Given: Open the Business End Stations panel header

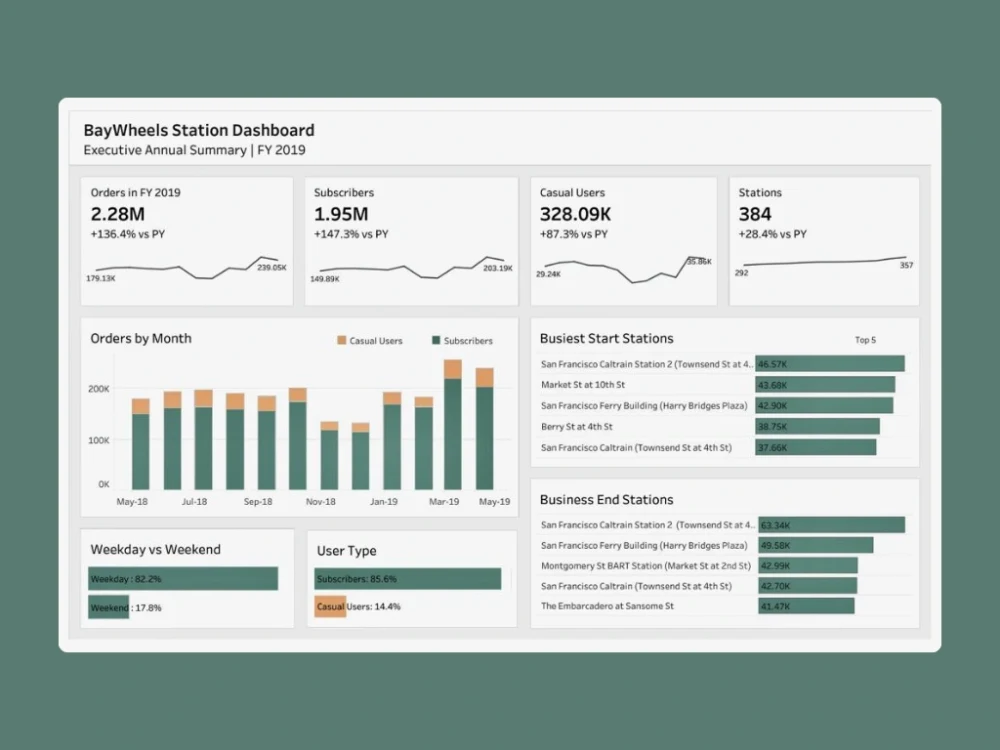Looking at the screenshot, I should 606,499.
